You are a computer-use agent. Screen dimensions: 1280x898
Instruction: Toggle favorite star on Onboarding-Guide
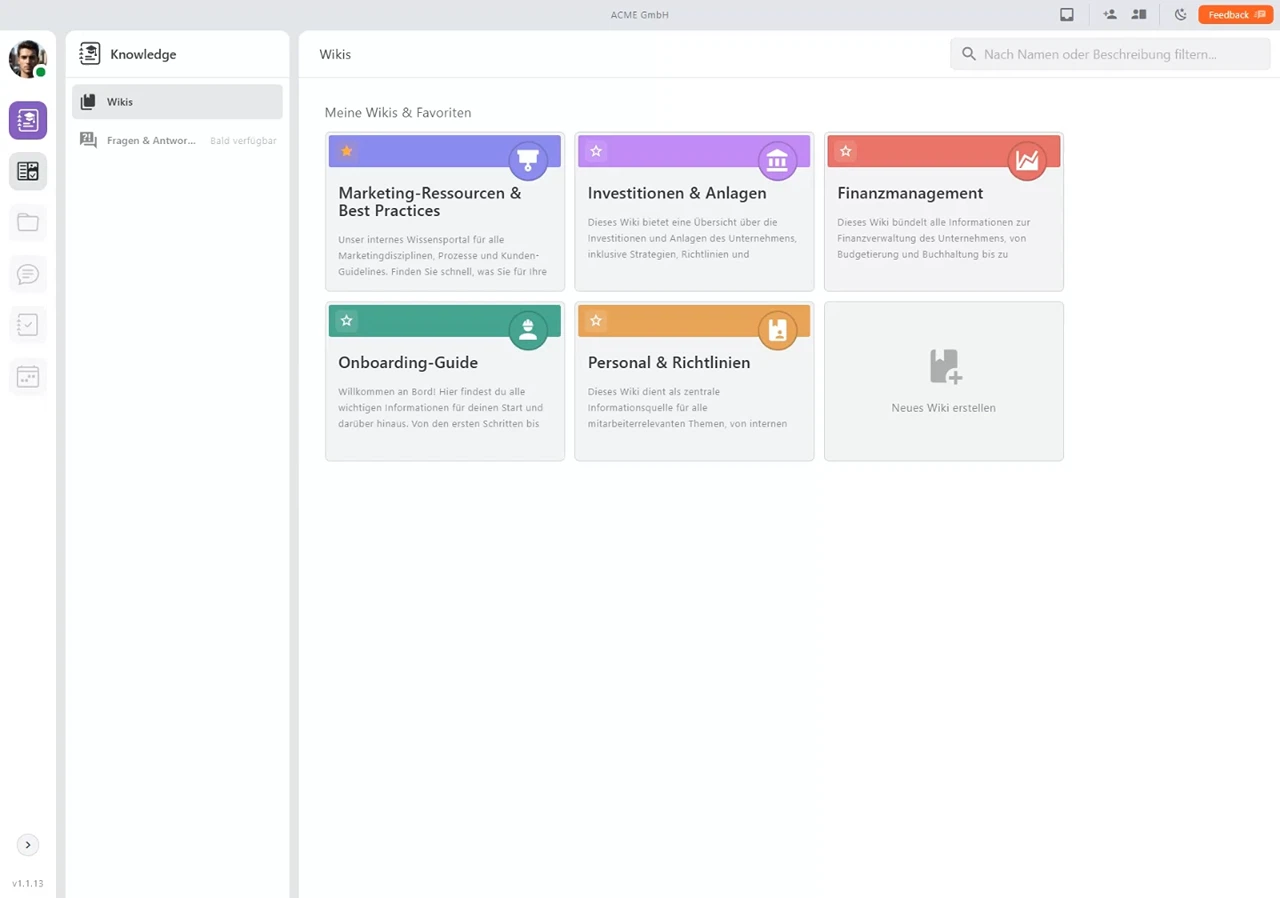click(x=346, y=321)
